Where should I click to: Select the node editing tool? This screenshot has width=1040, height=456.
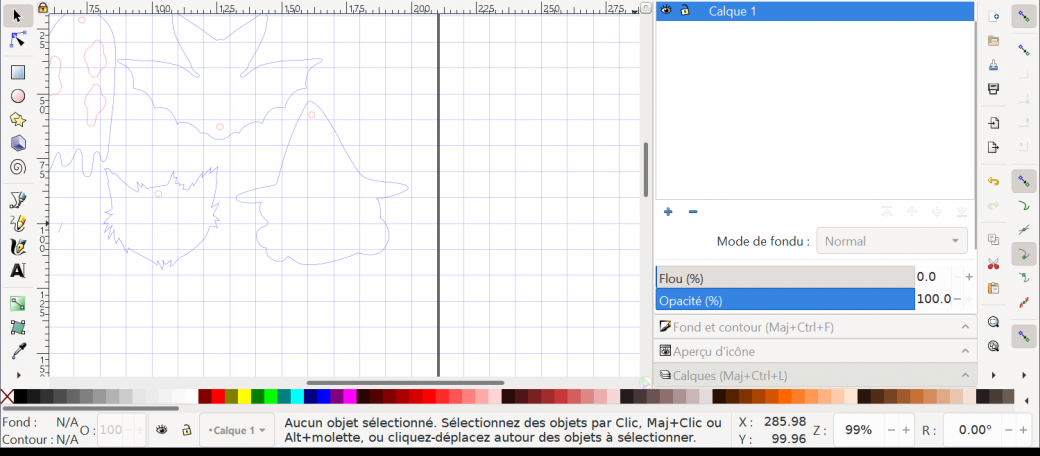click(17, 39)
